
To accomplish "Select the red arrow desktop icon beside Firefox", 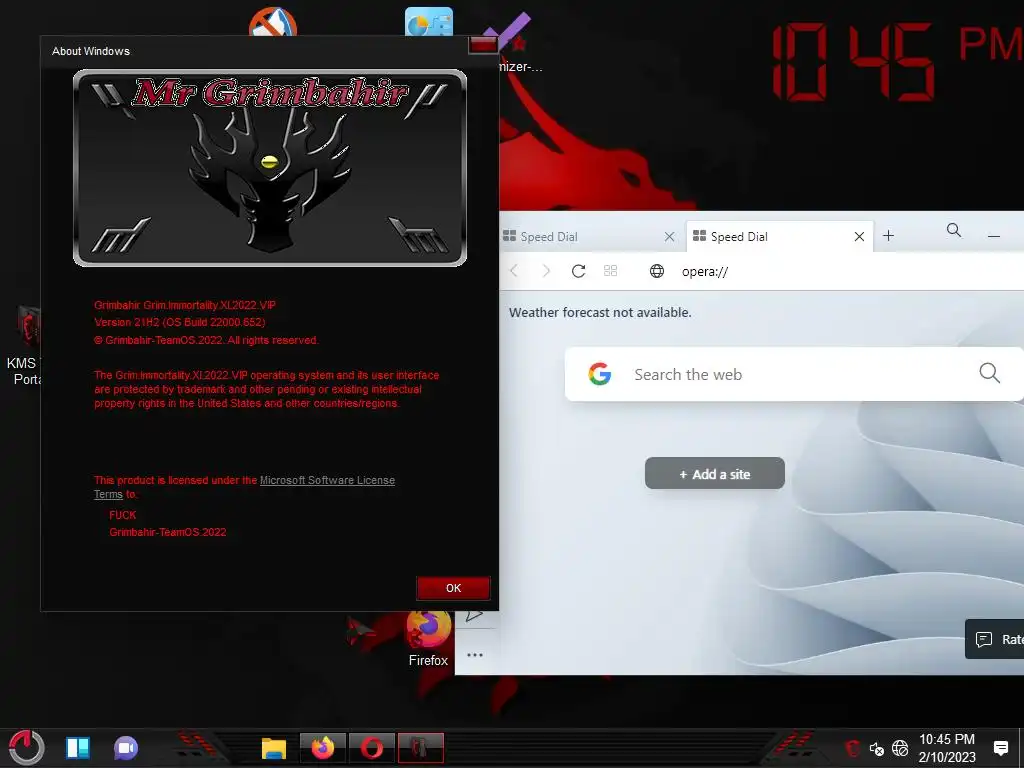I will 362,630.
